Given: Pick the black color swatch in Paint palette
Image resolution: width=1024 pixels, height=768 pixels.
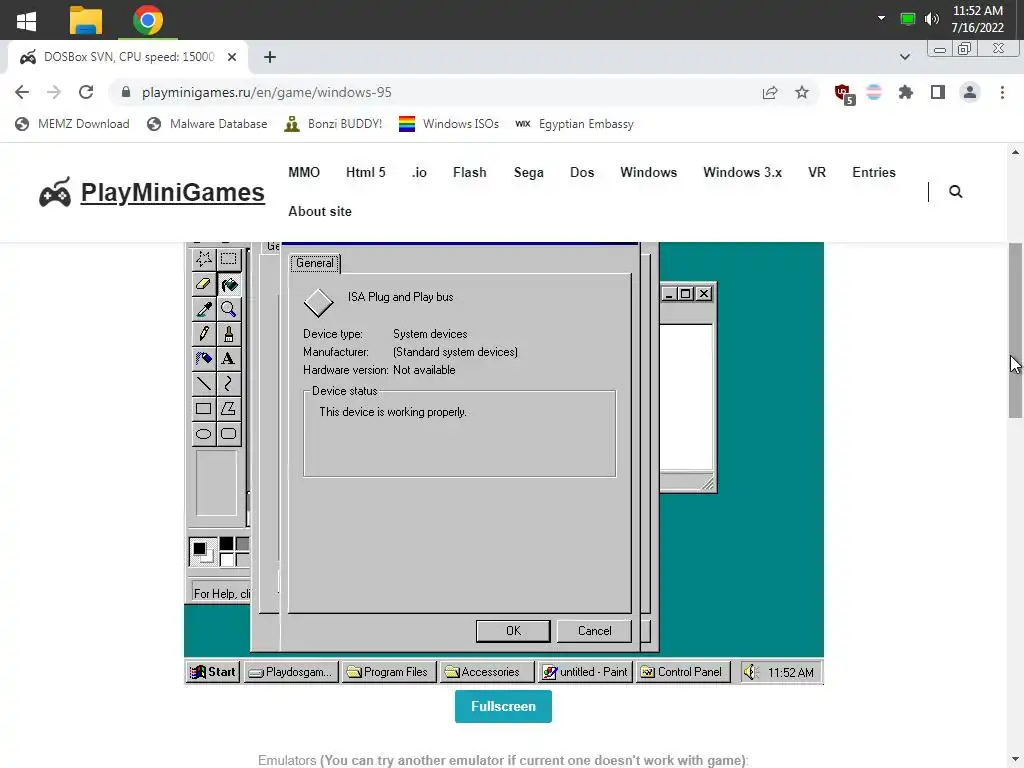Looking at the screenshot, I should click(x=227, y=544).
